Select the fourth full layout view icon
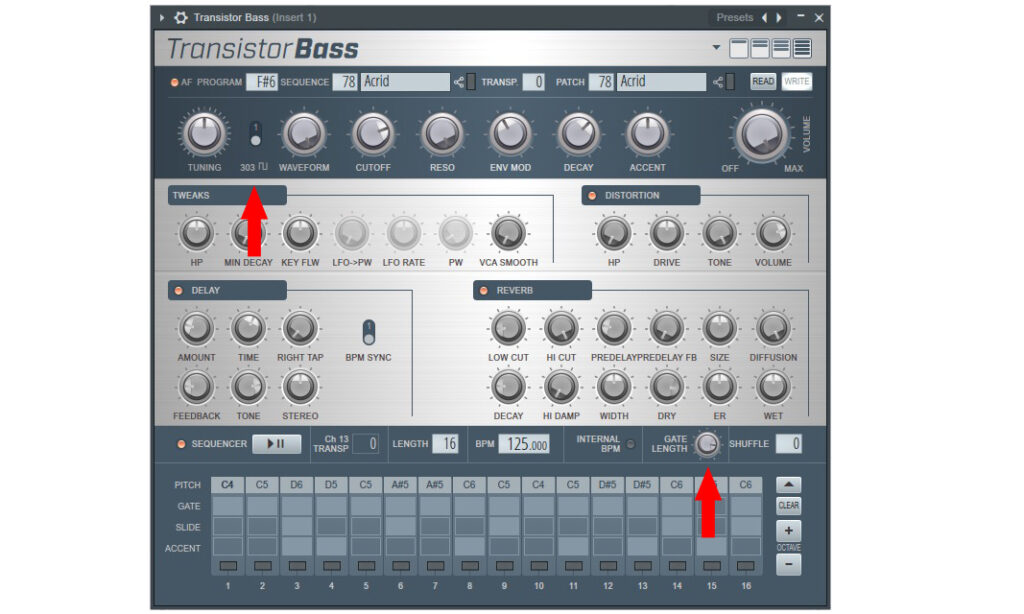The image size is (1024, 614). coord(803,48)
